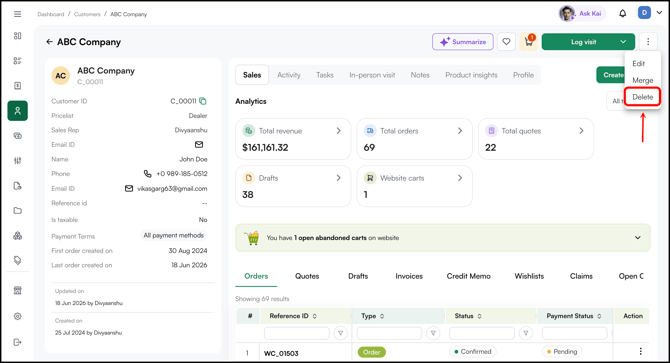Switch to the Activity tab

(x=289, y=75)
